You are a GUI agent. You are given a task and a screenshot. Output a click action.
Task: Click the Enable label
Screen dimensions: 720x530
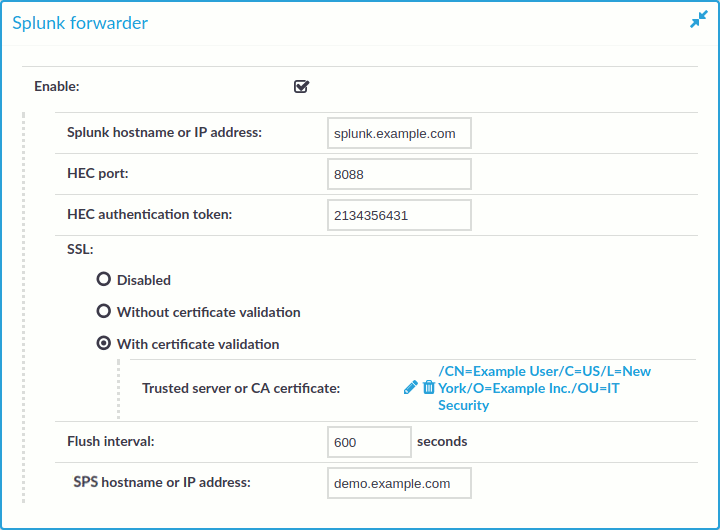pos(57,86)
